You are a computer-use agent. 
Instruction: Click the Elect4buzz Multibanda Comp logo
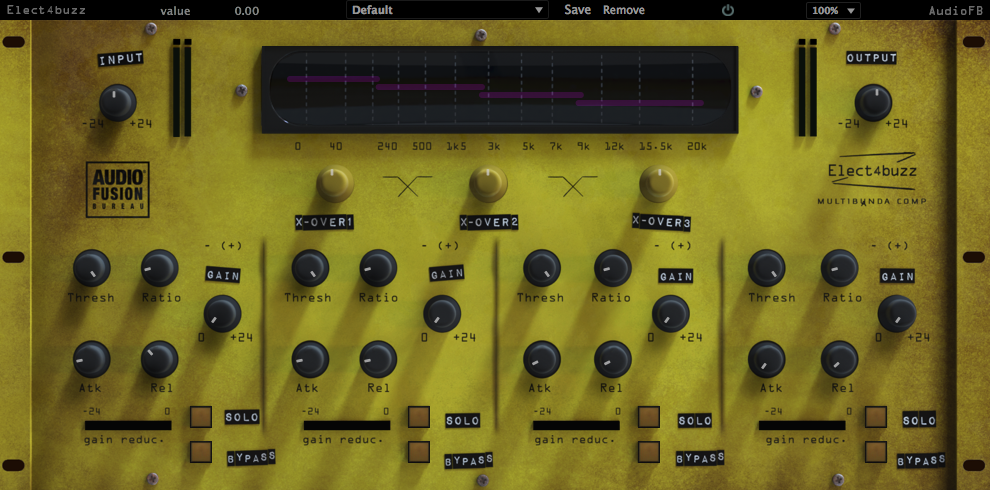[x=872, y=179]
